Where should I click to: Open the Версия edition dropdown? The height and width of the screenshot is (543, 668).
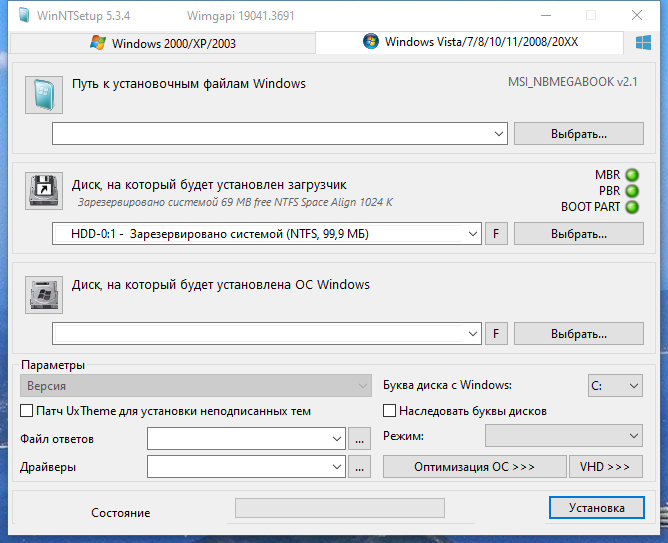(196, 386)
